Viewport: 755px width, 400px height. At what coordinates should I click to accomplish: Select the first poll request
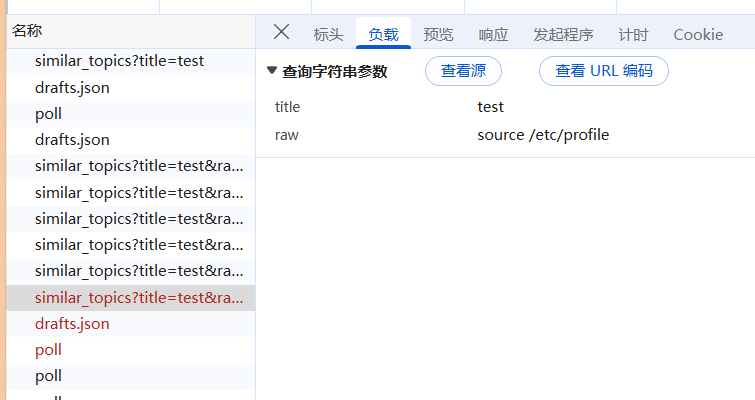point(48,114)
